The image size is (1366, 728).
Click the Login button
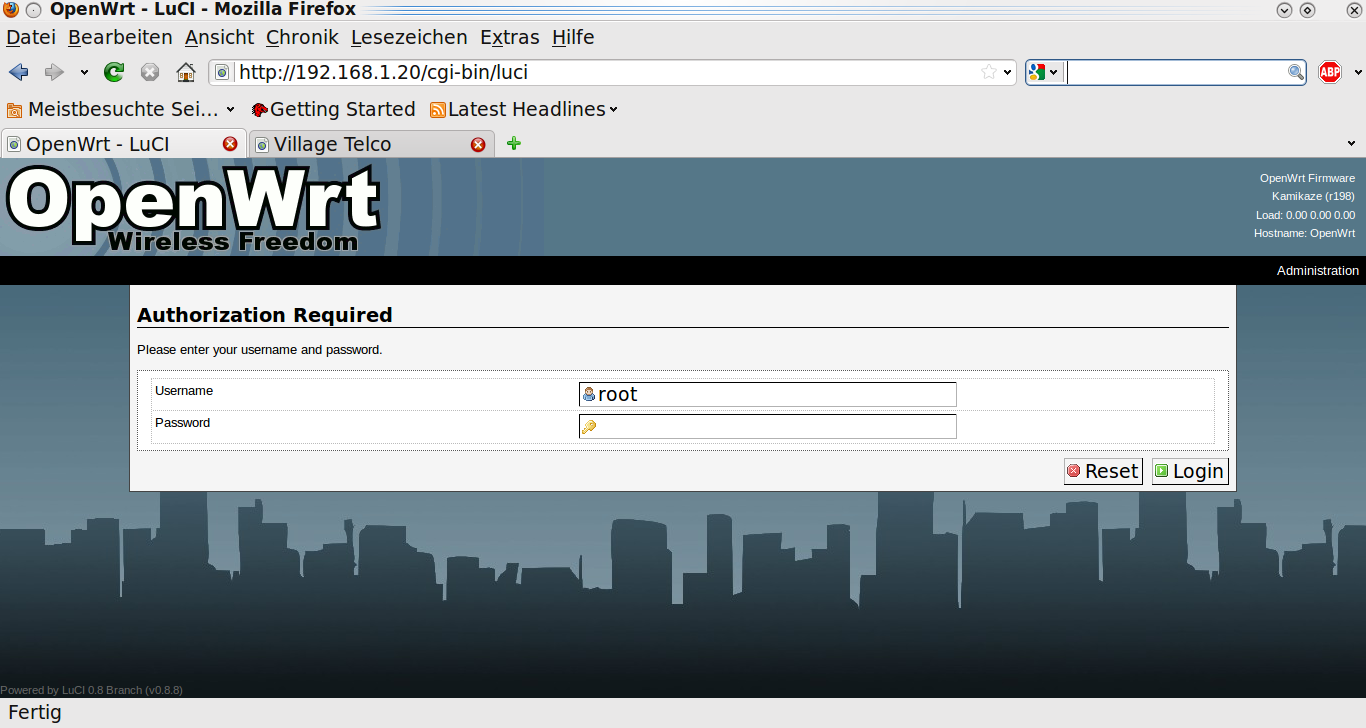point(1190,471)
